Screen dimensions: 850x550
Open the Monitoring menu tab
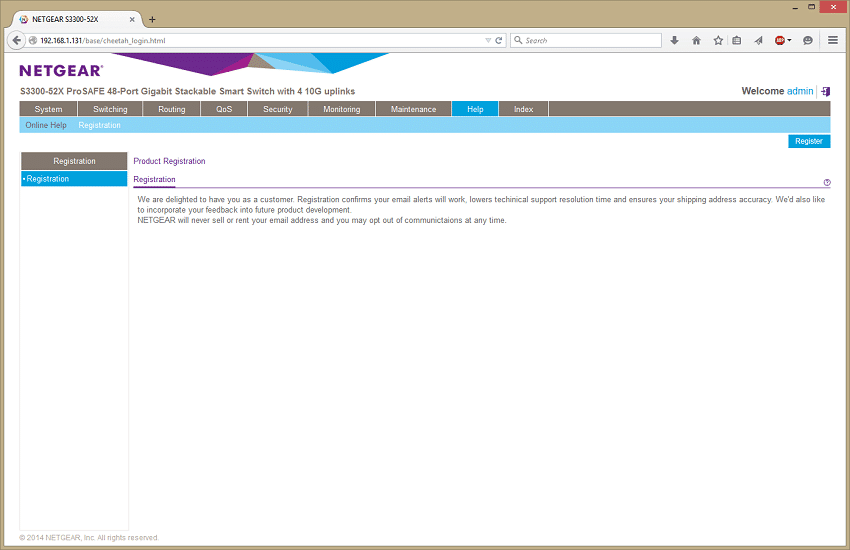pyautogui.click(x=342, y=109)
